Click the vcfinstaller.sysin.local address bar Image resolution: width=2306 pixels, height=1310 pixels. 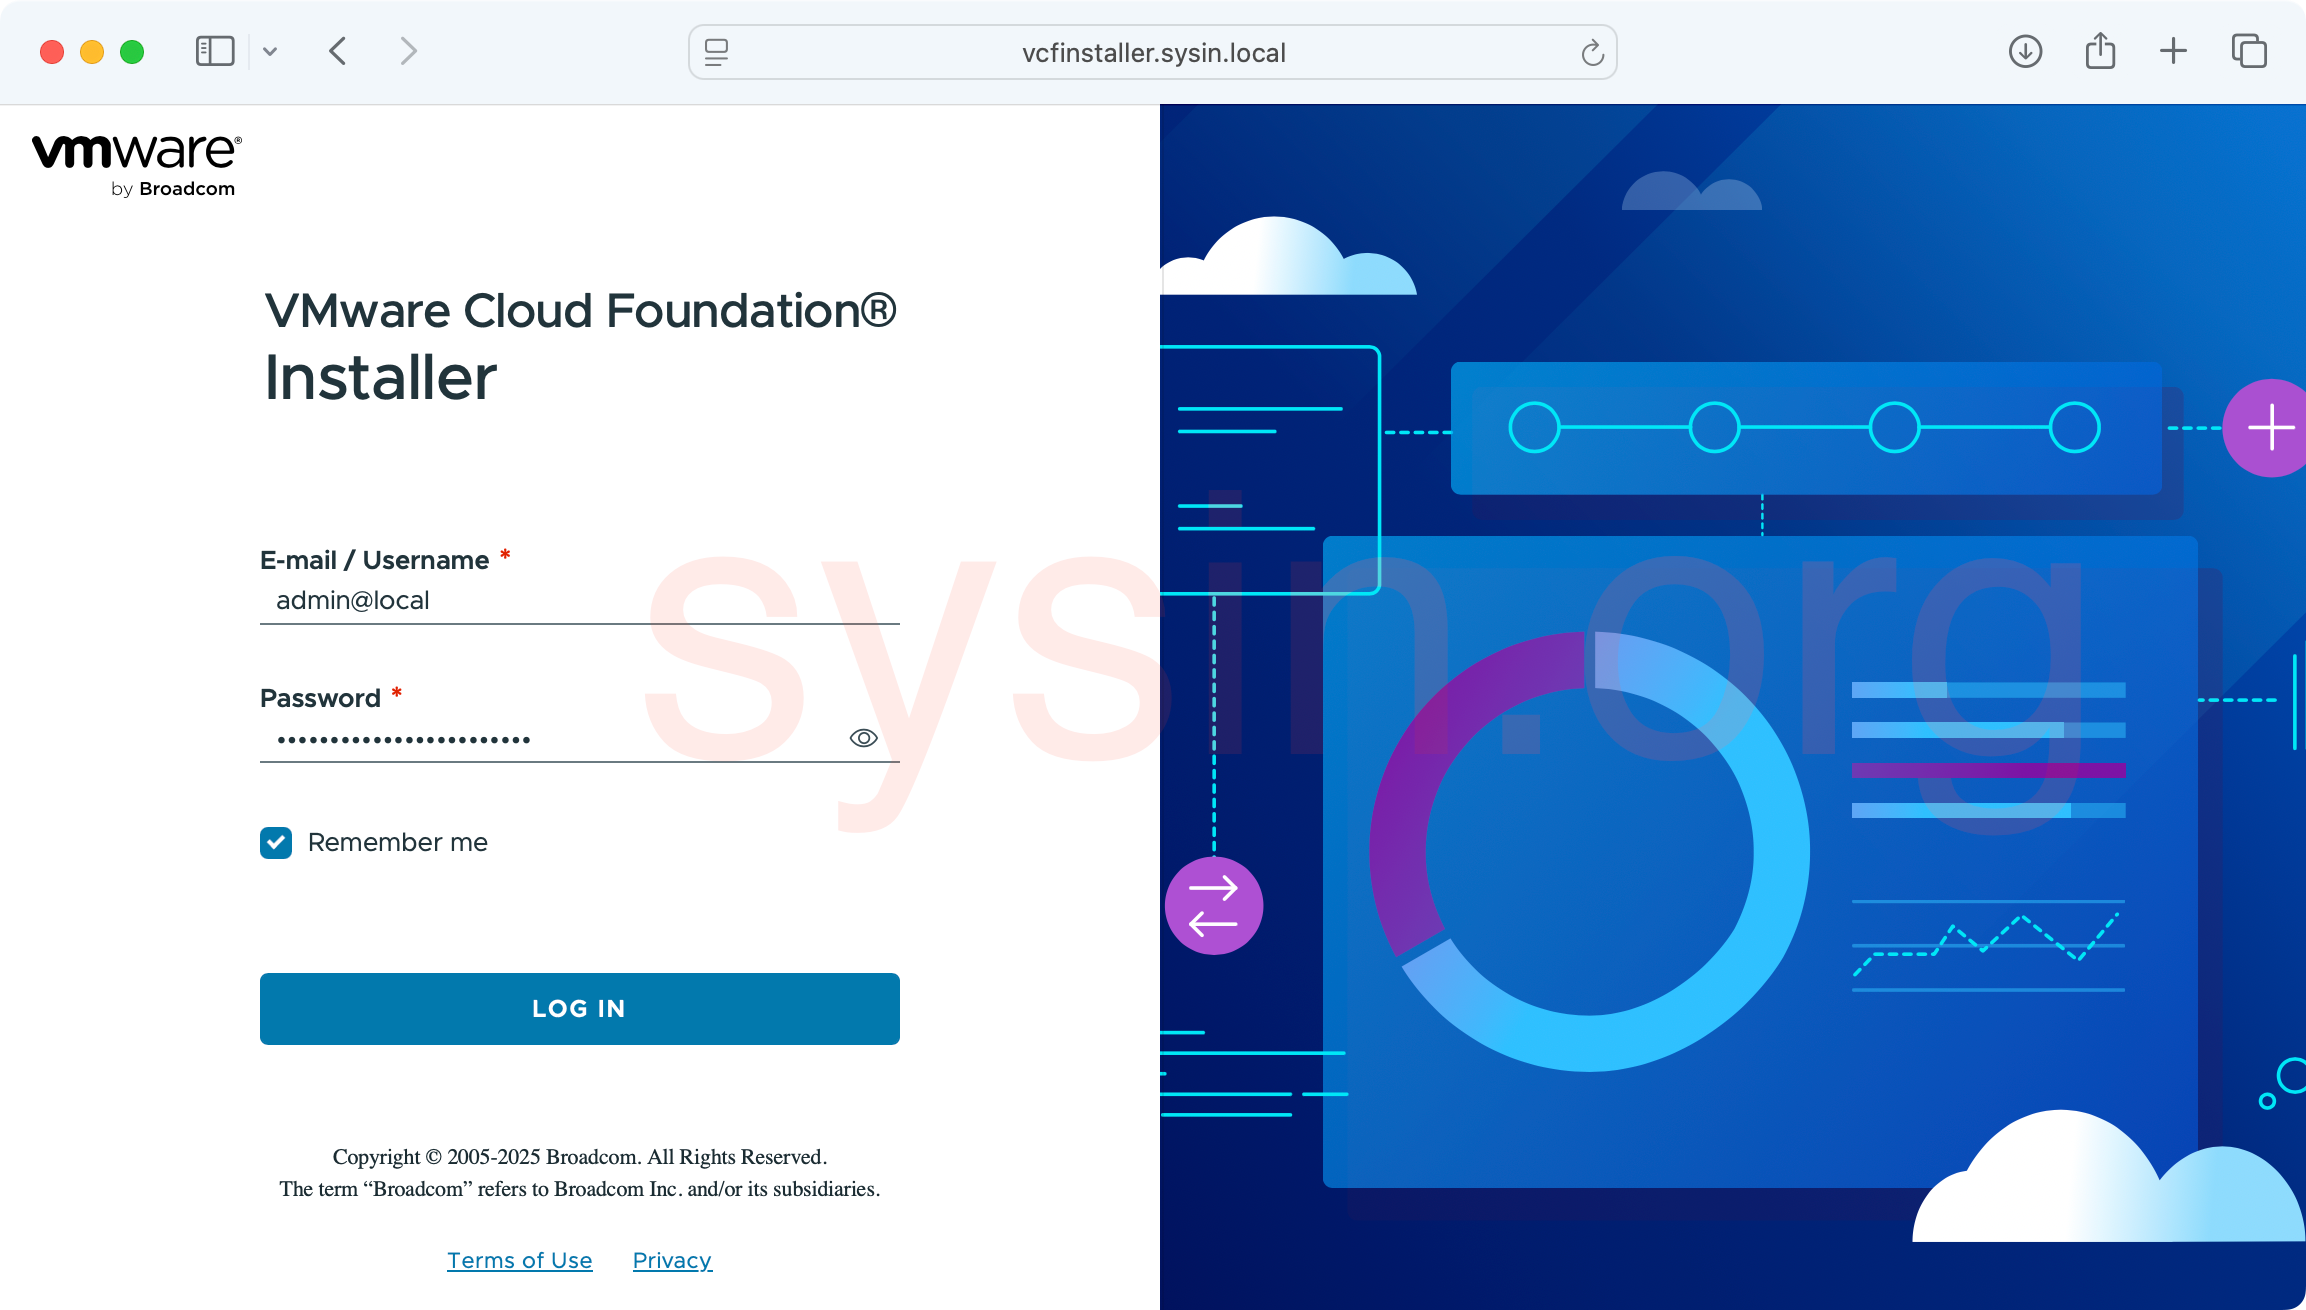(x=1153, y=52)
